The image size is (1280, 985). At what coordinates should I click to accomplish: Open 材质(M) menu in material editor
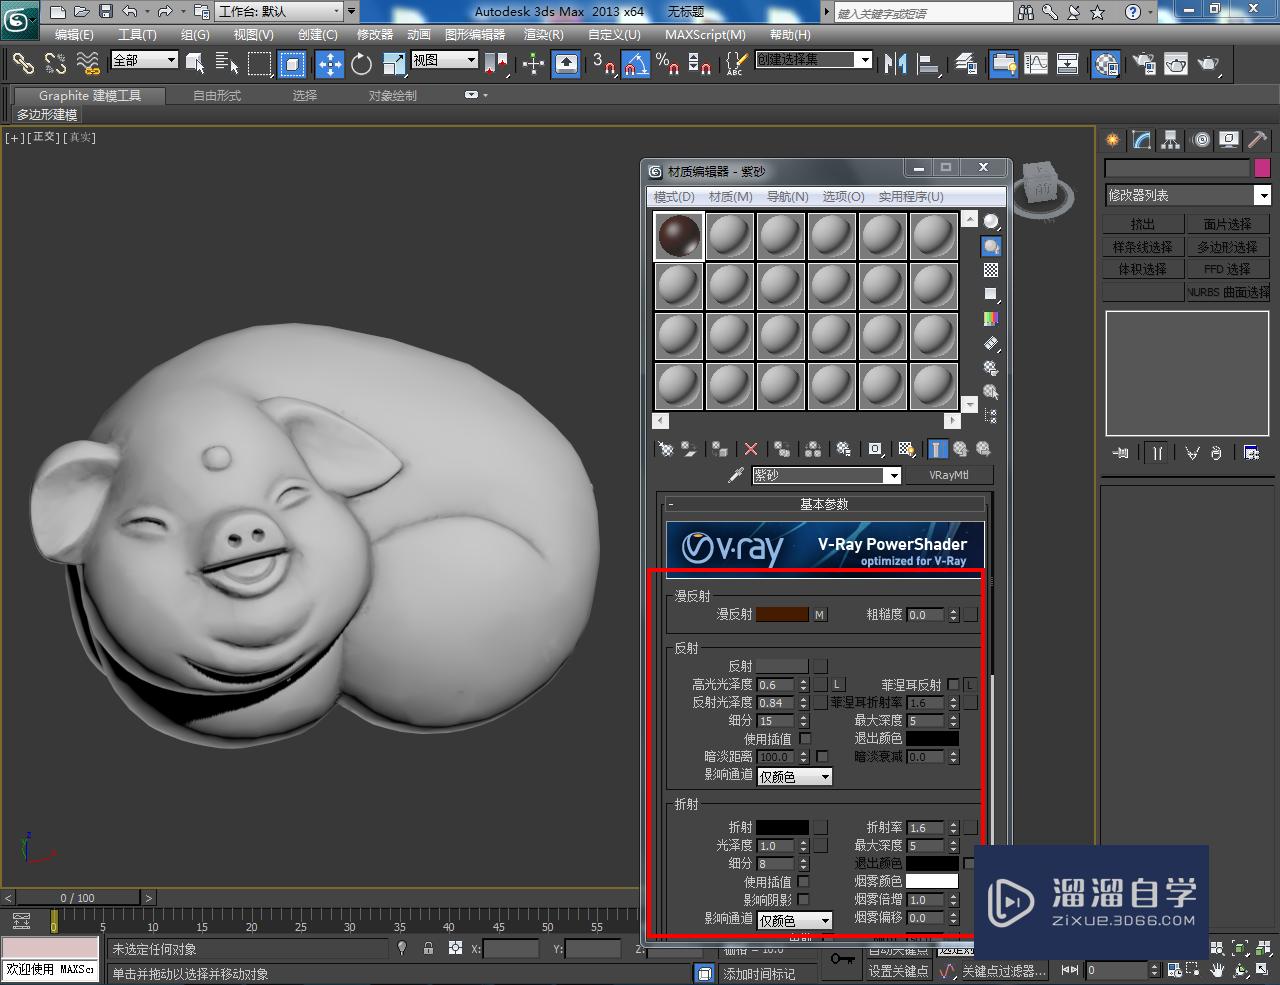(x=730, y=196)
